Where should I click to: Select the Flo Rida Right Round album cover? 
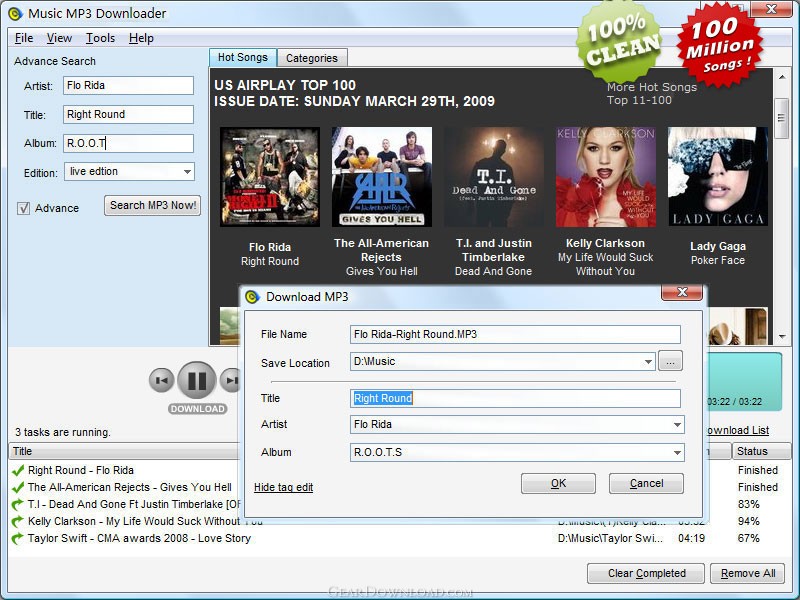(270, 177)
